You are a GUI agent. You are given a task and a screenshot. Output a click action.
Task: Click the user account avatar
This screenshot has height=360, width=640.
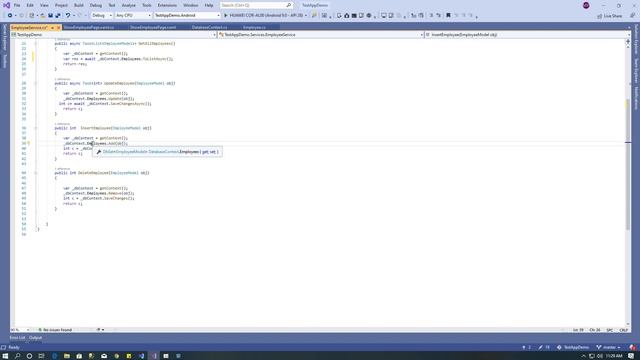[x=586, y=5]
